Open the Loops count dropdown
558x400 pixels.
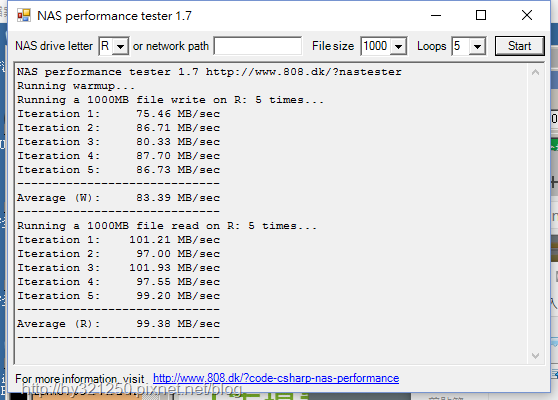477,46
